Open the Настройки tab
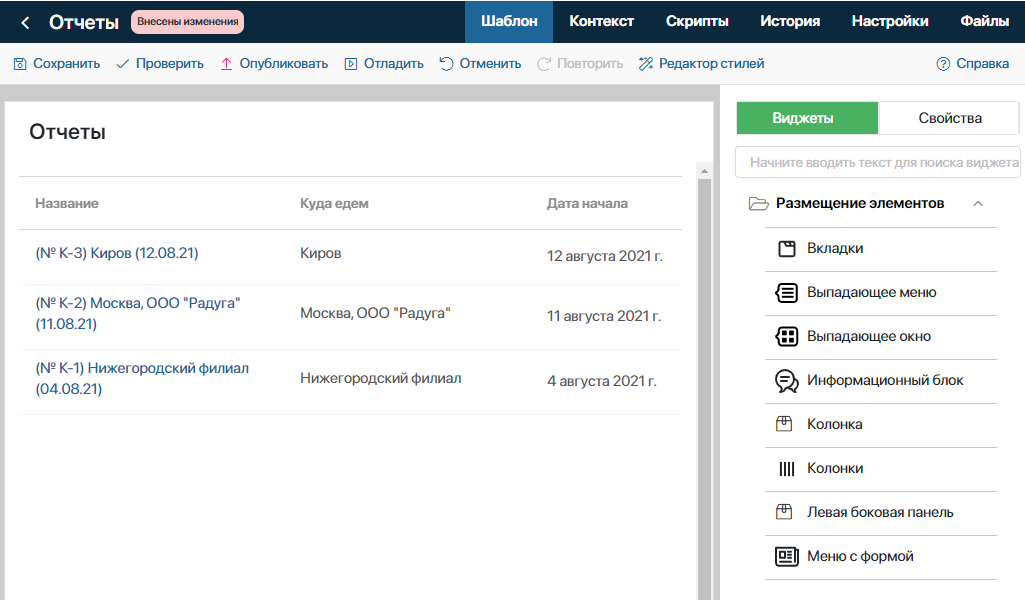1025x600 pixels. pos(890,22)
